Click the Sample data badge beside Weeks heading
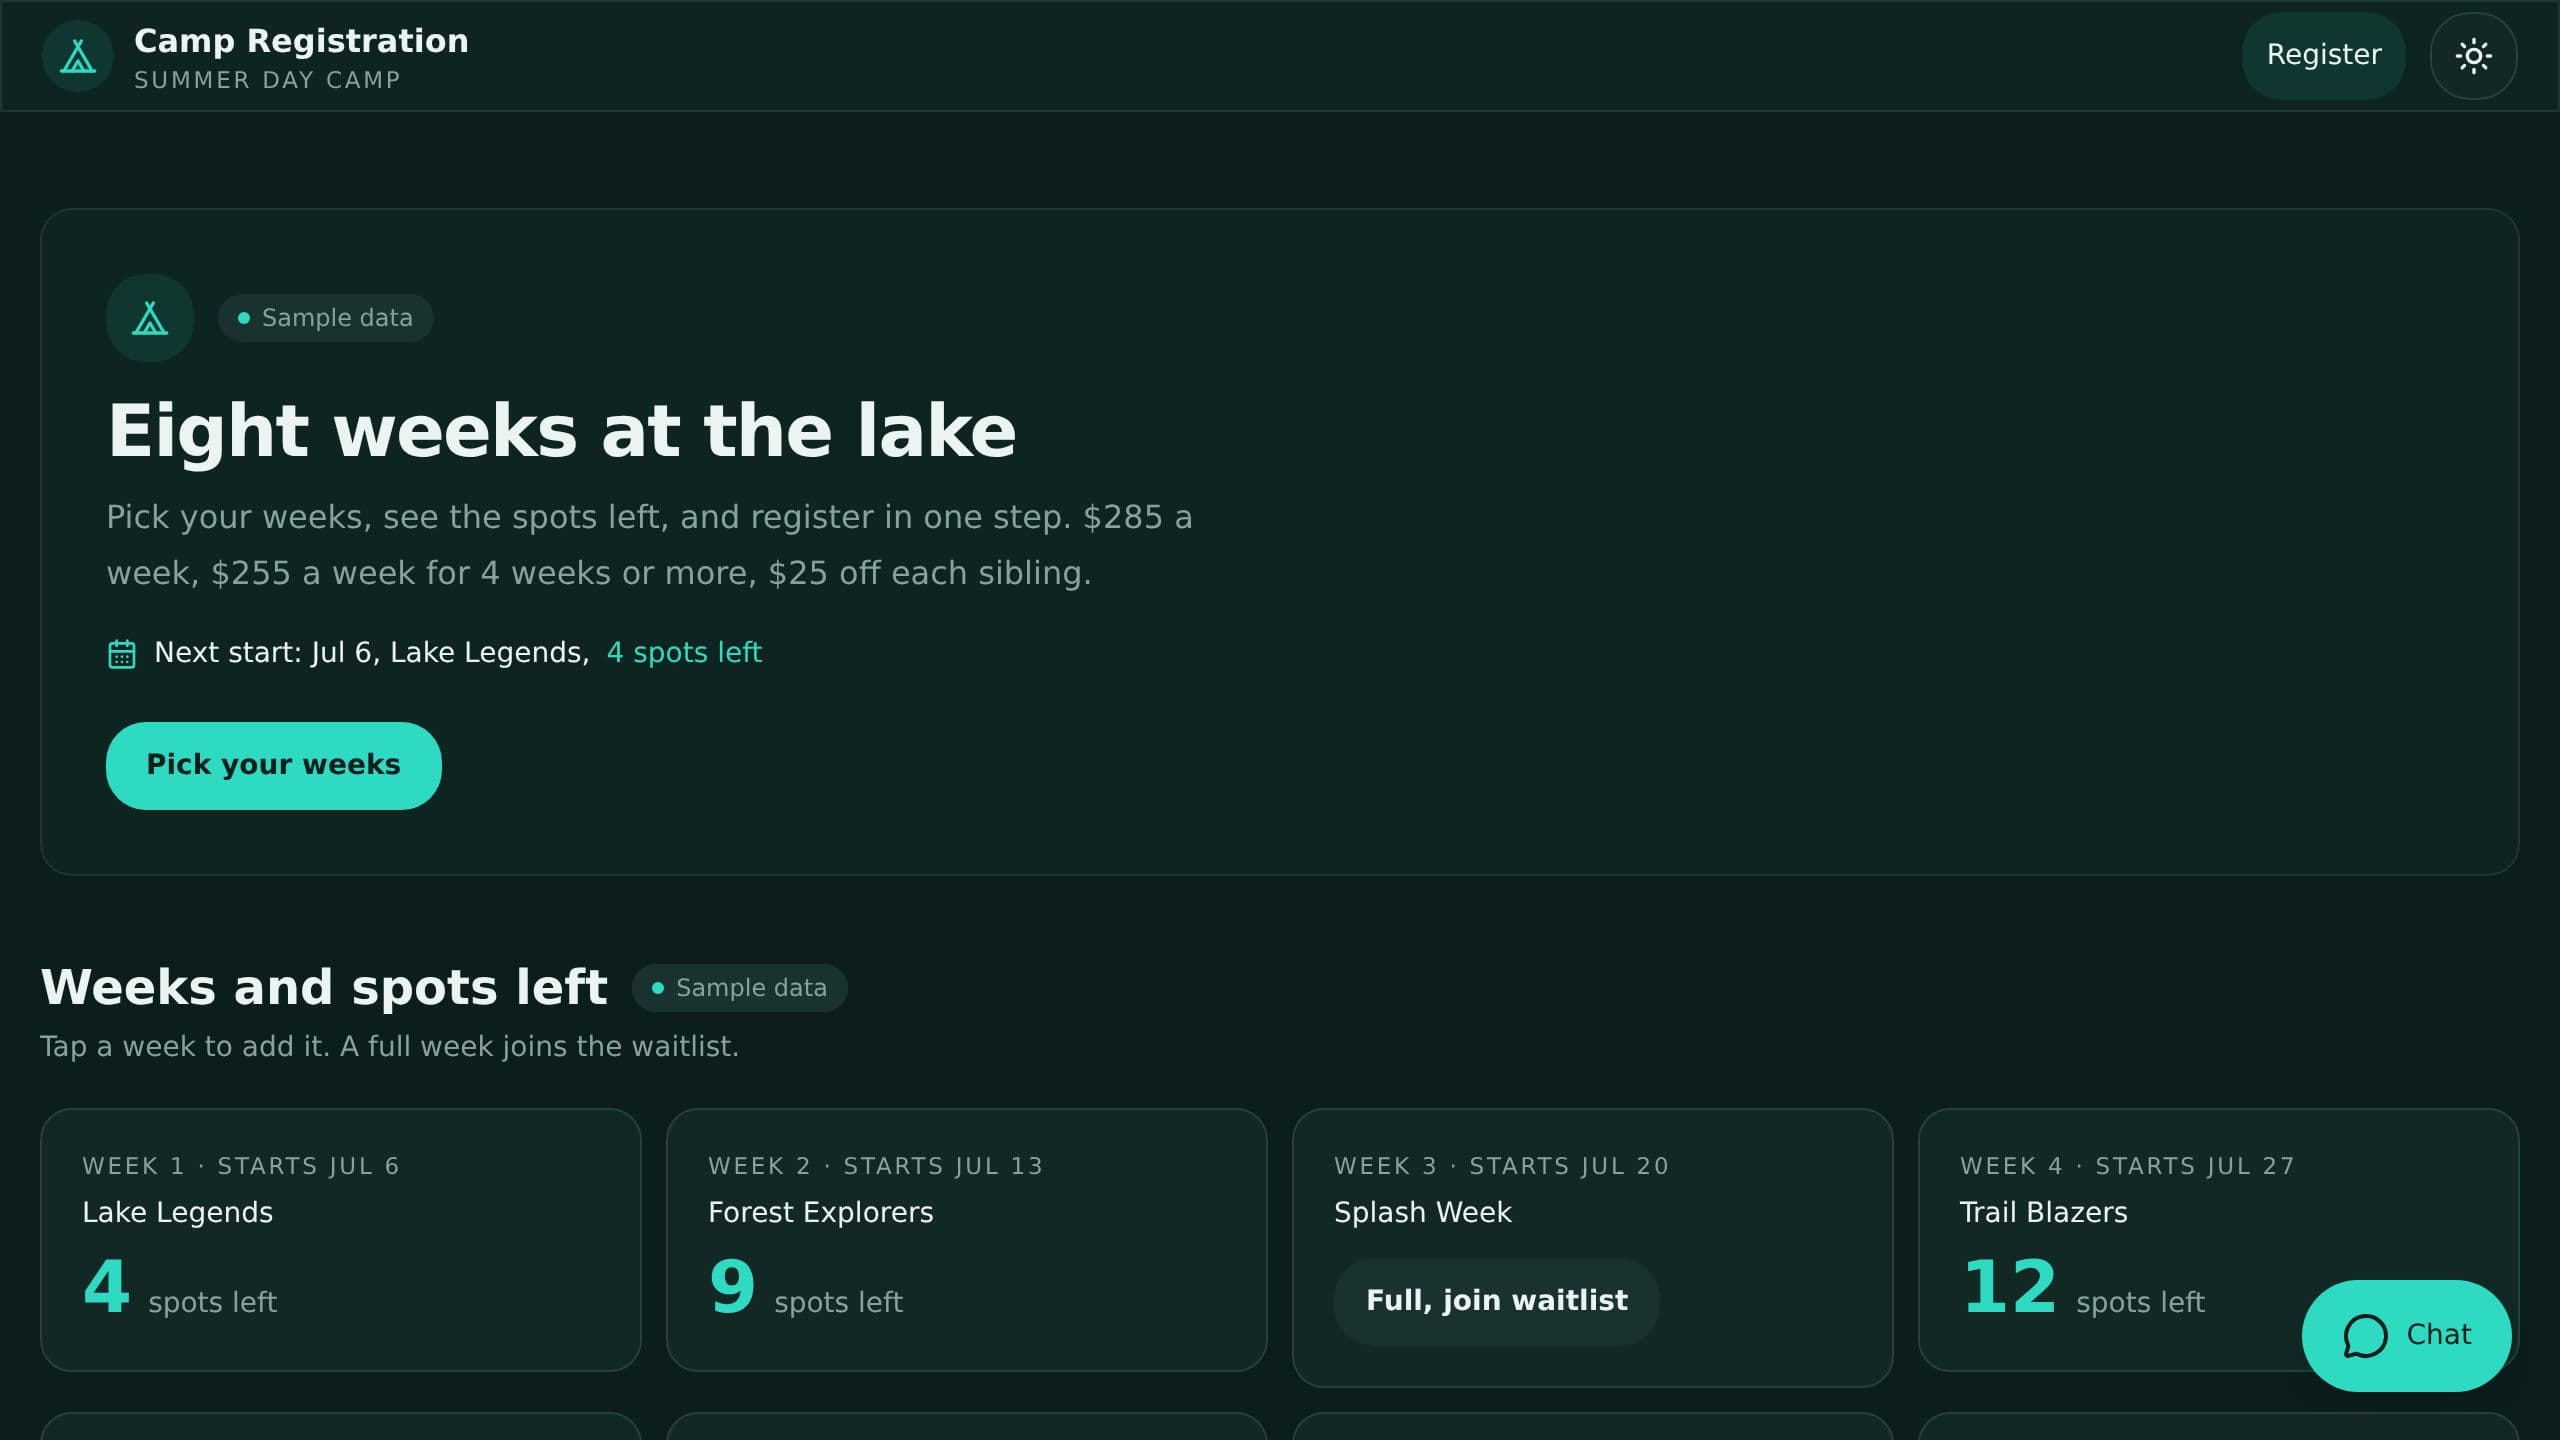2560x1440 pixels. [740, 988]
